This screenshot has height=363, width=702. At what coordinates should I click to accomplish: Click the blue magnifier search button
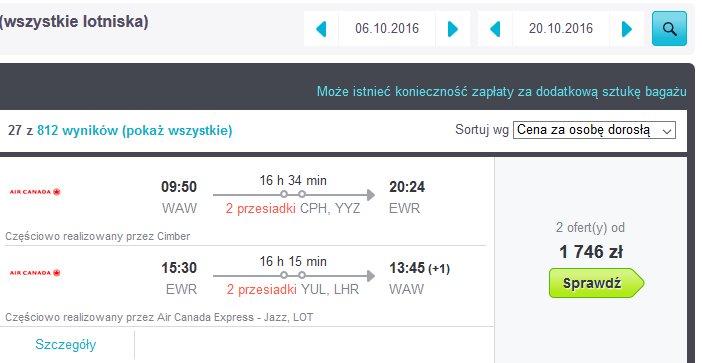point(669,29)
